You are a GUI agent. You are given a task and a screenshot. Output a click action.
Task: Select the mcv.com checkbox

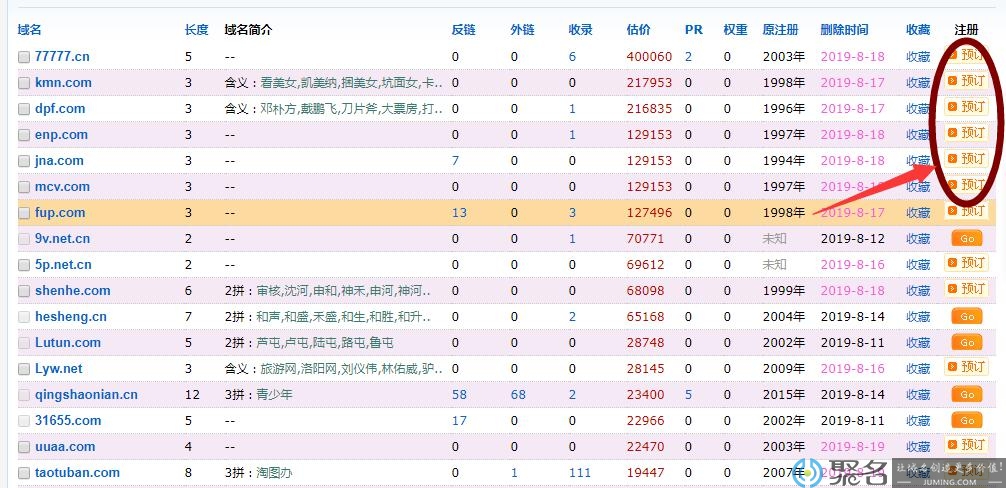tap(24, 187)
